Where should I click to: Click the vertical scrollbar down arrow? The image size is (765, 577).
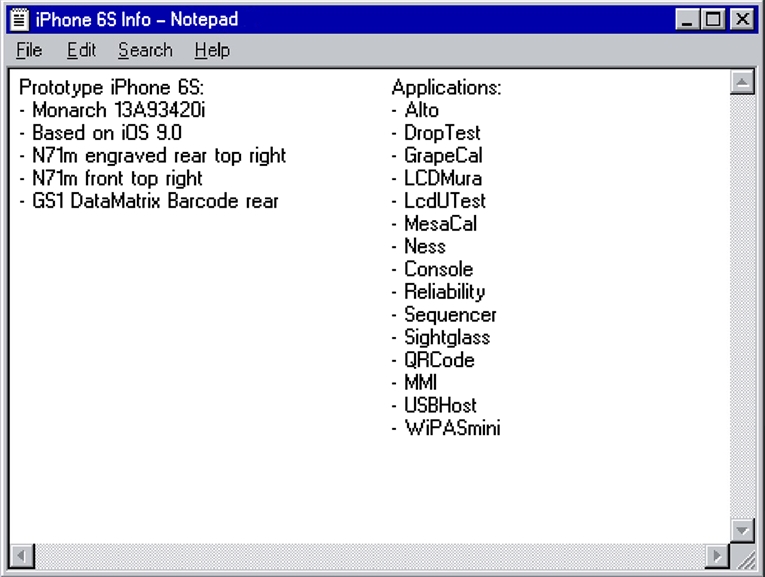tap(742, 530)
